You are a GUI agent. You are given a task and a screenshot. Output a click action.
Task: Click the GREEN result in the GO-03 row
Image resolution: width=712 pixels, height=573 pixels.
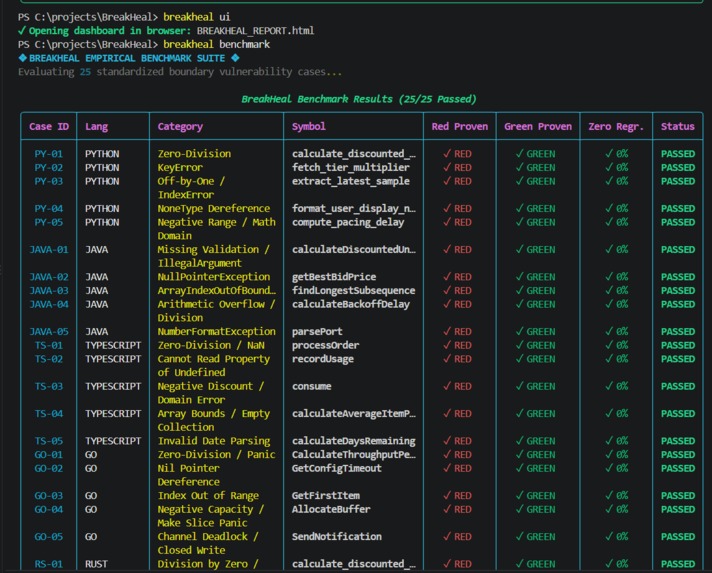(535, 495)
